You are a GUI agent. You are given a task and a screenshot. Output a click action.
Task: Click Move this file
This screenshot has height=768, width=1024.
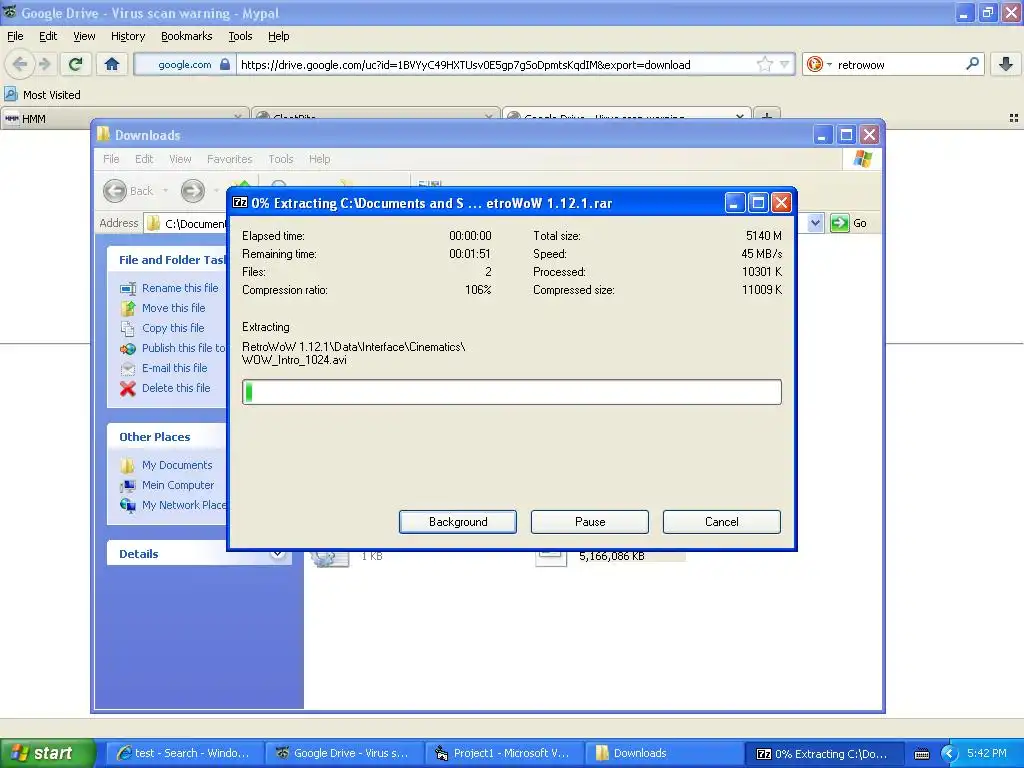tap(174, 308)
